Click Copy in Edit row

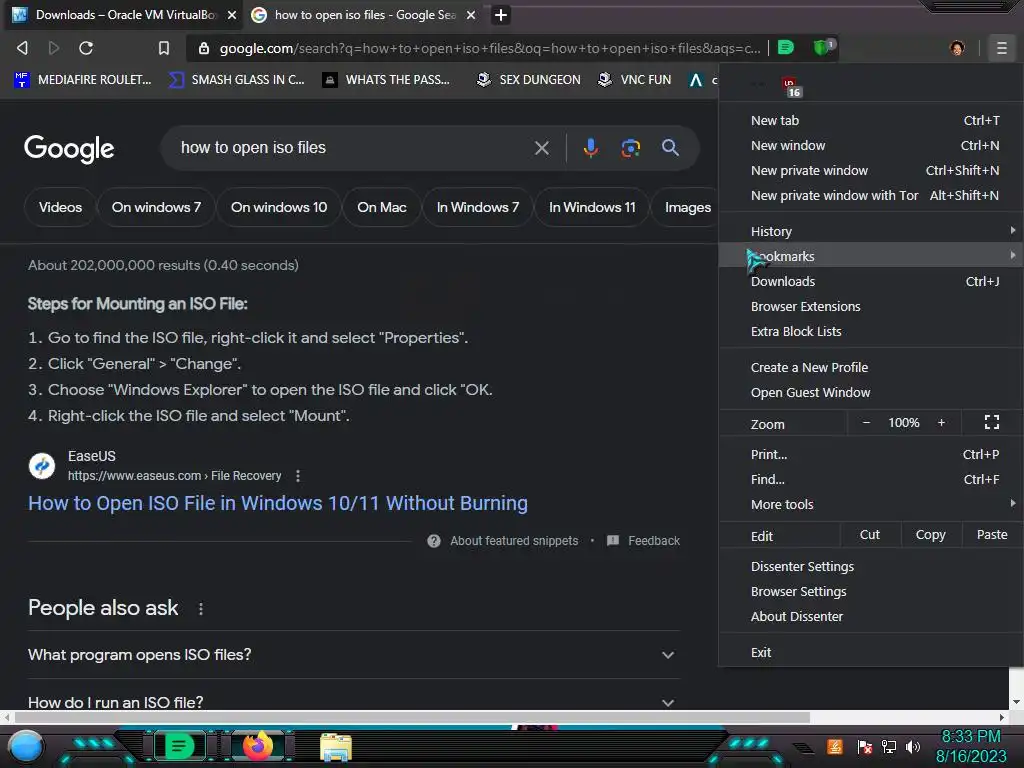[930, 535]
